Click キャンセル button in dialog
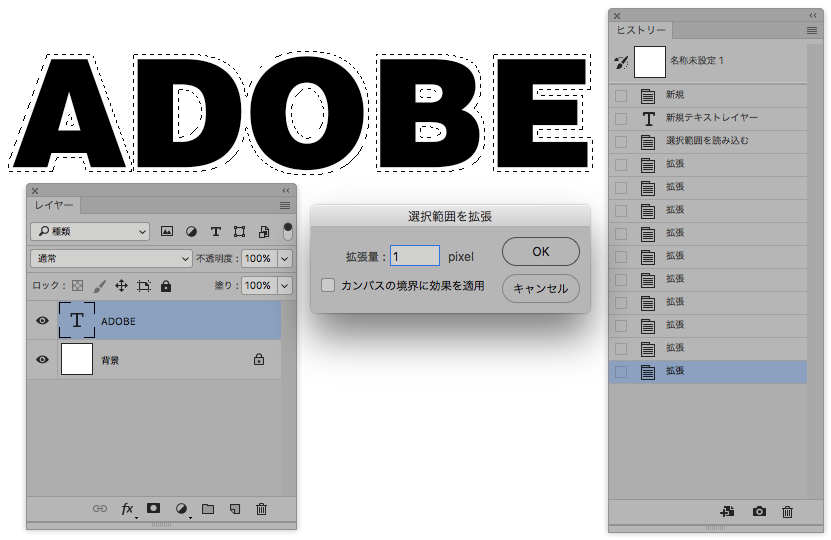The width and height of the screenshot is (831, 540). pyautogui.click(x=541, y=289)
